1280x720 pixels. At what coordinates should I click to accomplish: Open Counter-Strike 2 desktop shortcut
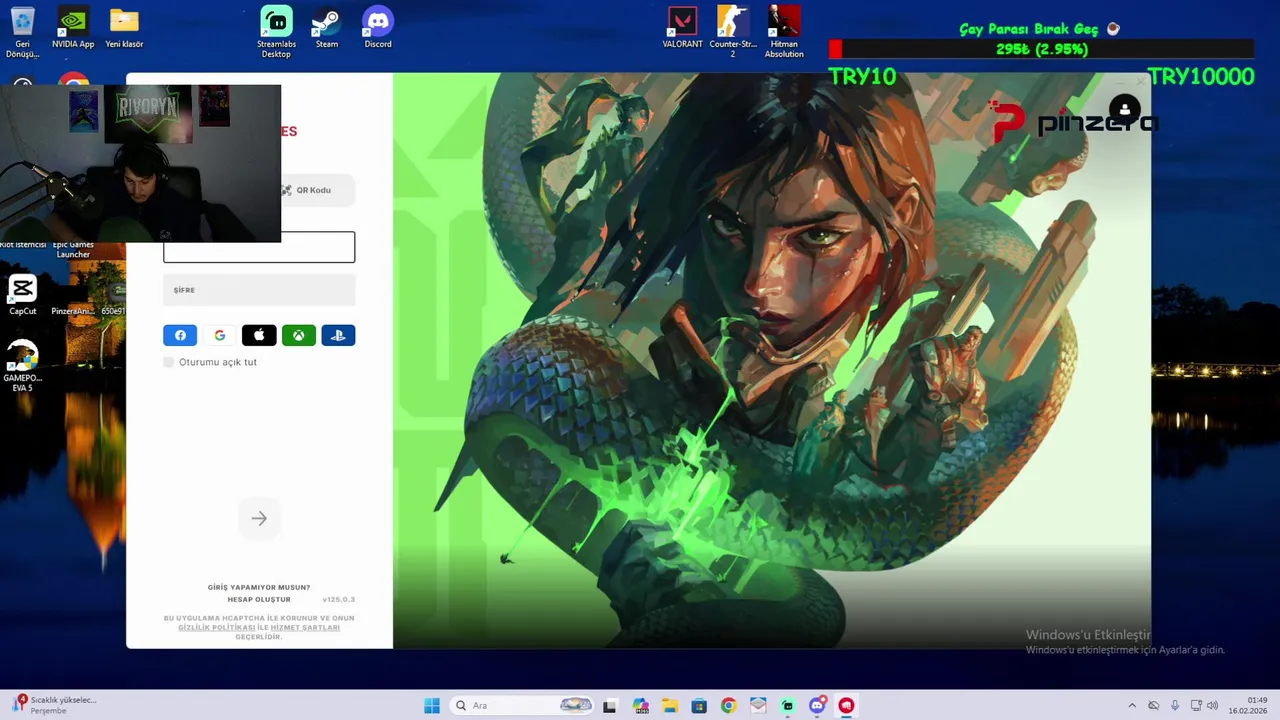733,33
